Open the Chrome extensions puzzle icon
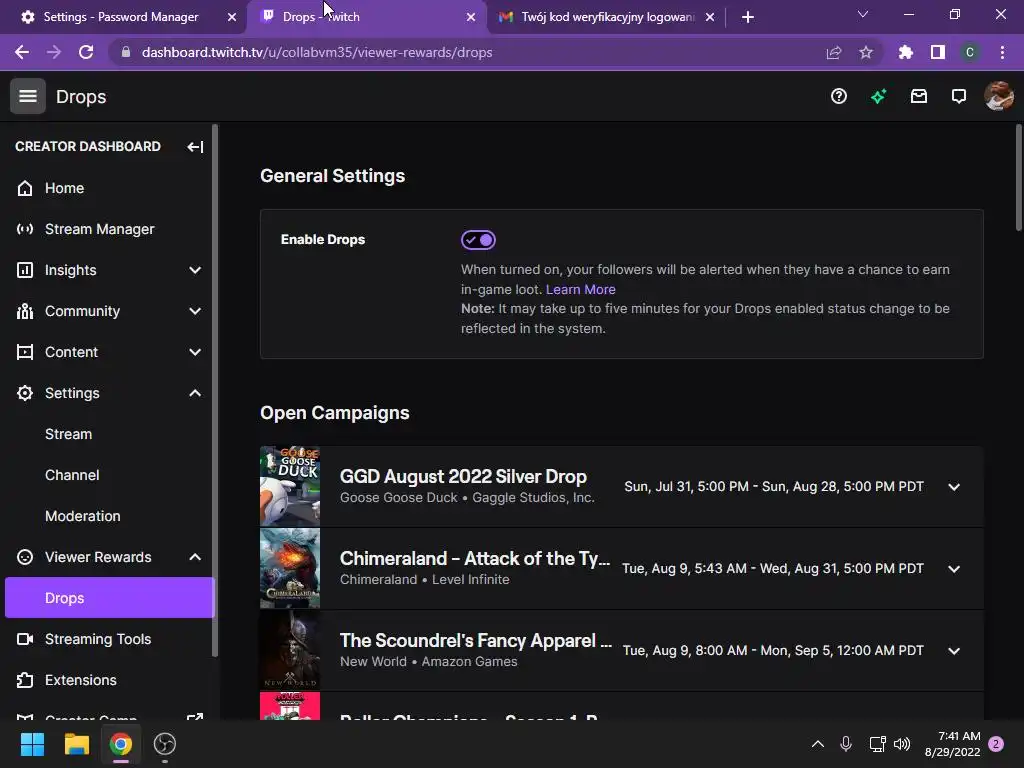1024x768 pixels. pos(905,52)
